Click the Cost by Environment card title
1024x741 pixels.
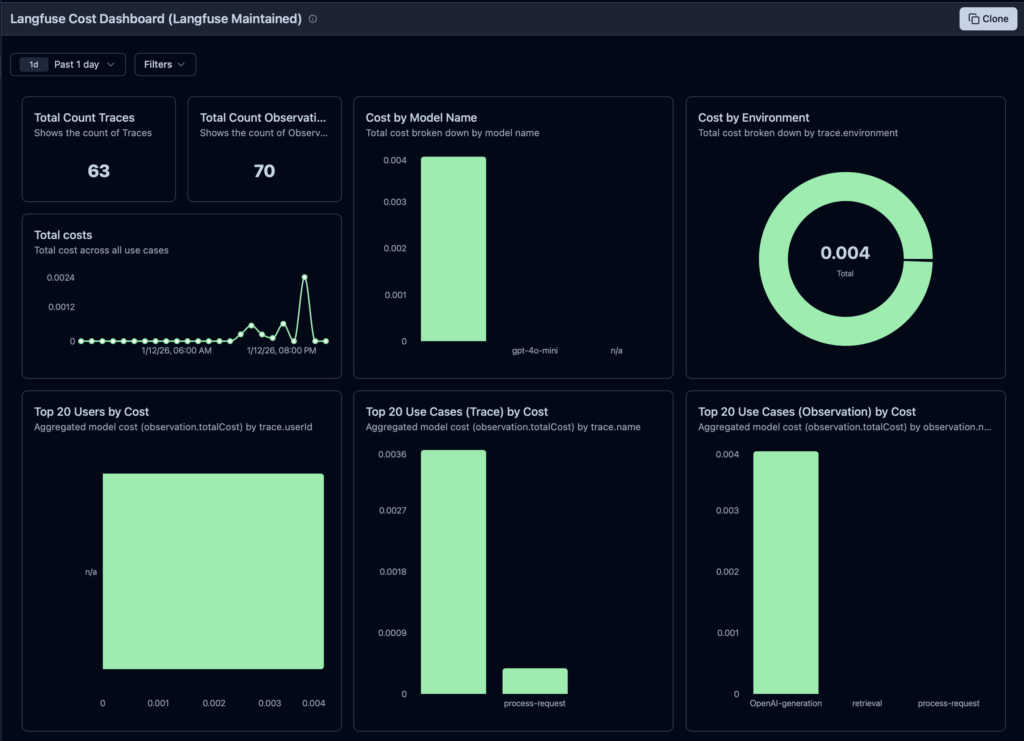(753, 118)
